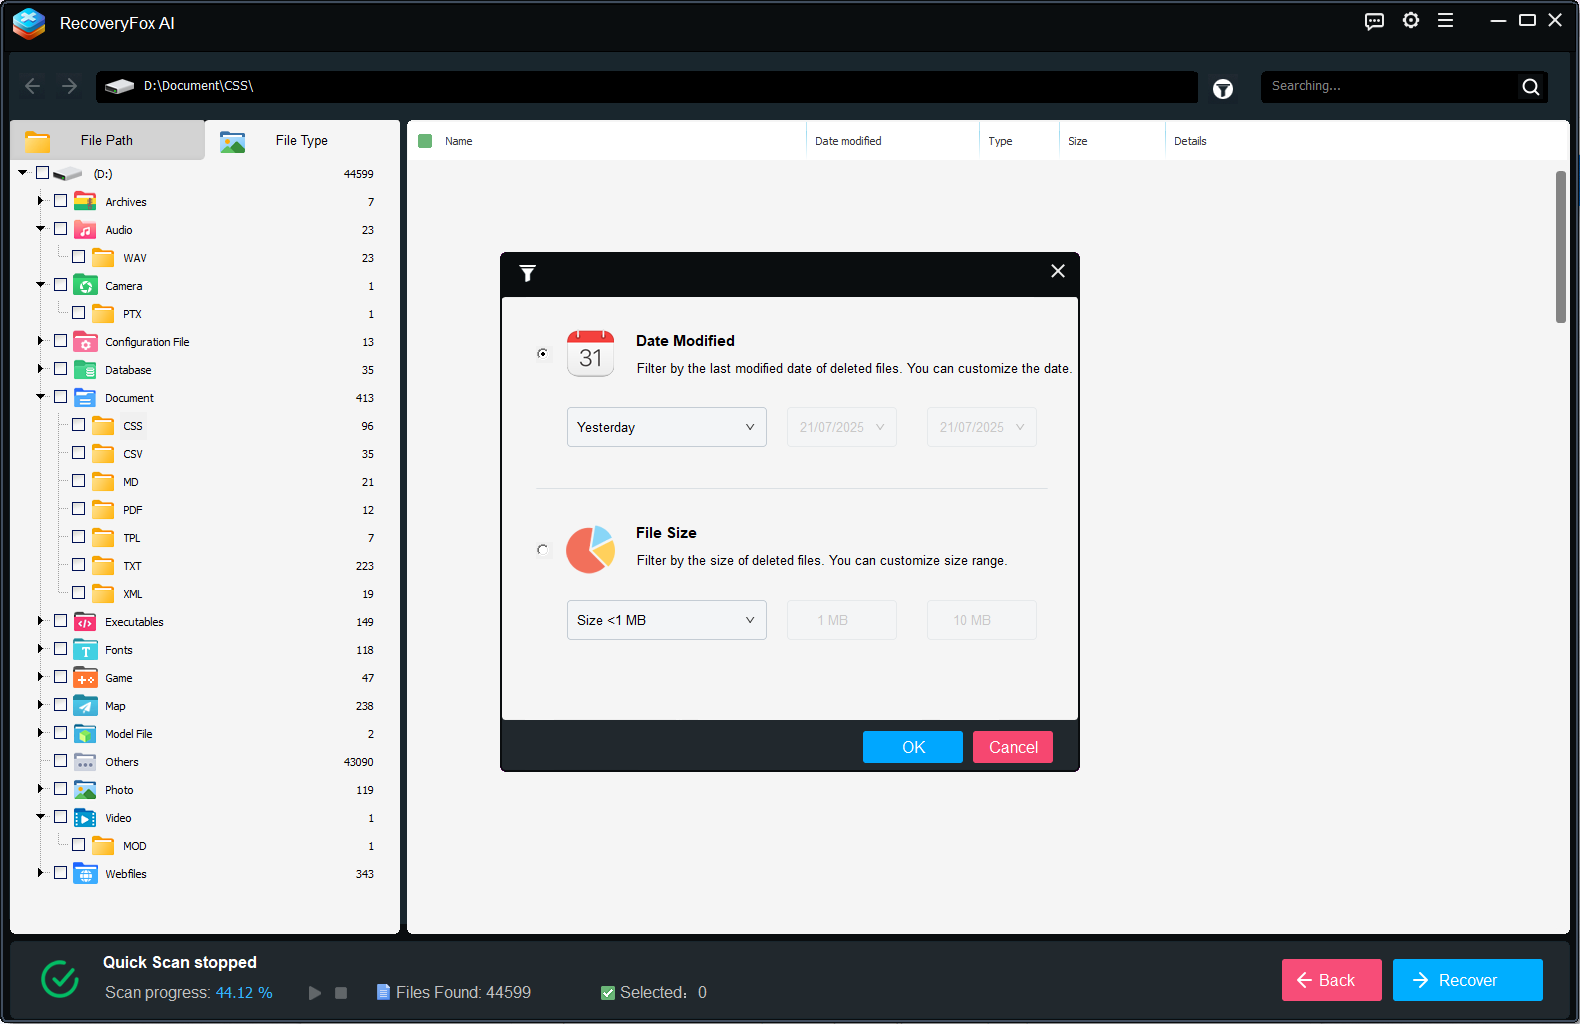Viewport: 1580px width, 1024px height.
Task: Select the File Size radio button
Action: 543,549
